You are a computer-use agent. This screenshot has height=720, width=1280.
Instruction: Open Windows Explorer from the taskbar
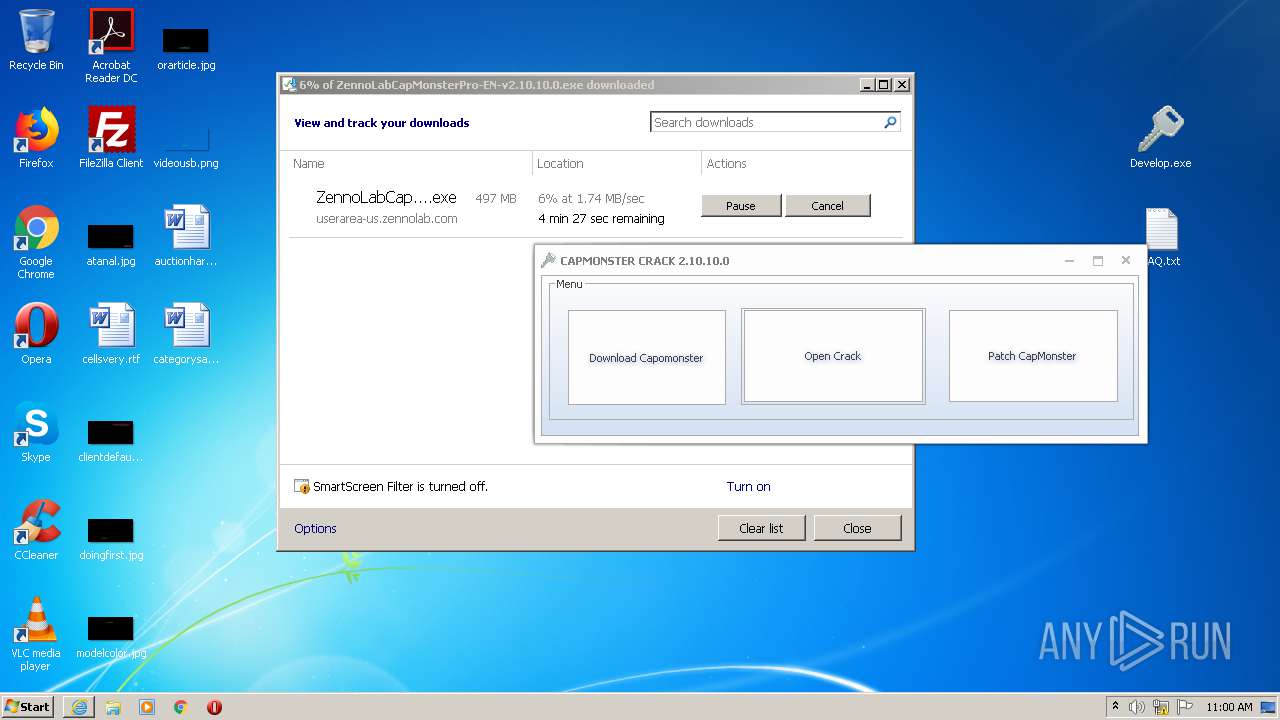(113, 707)
